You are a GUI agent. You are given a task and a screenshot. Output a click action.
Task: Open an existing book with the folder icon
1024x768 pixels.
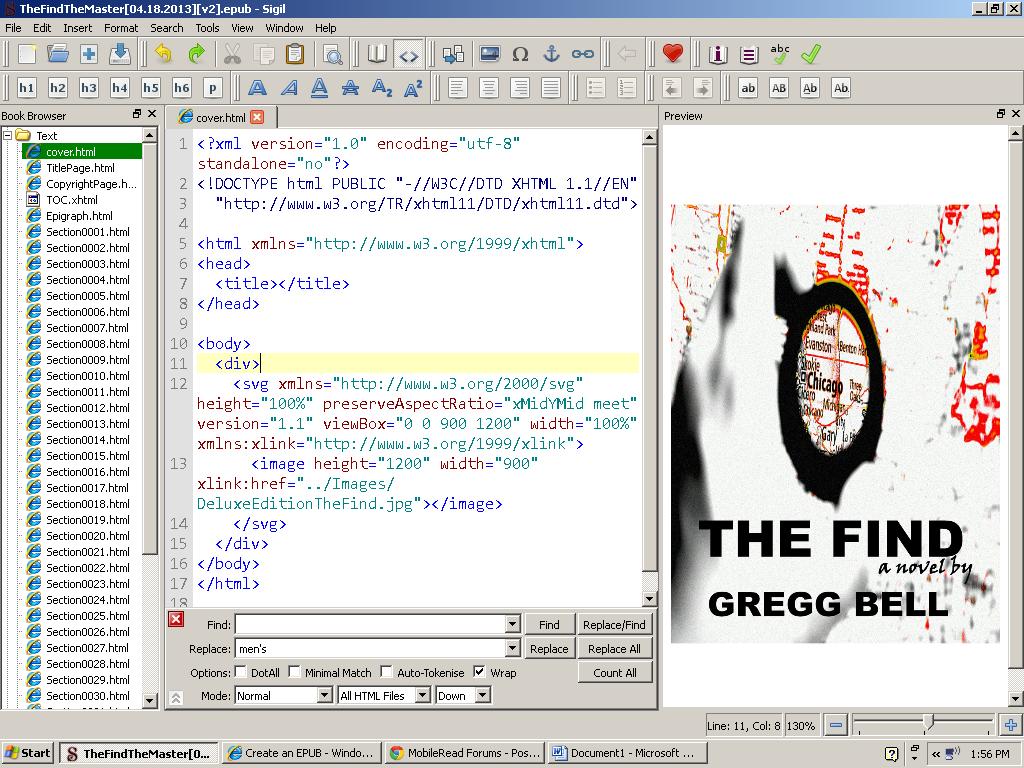coord(57,54)
